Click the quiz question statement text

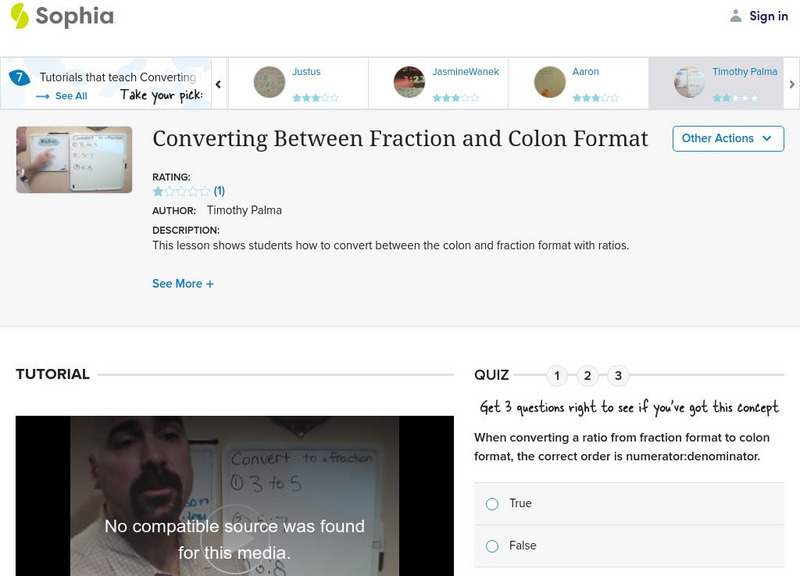(x=622, y=447)
